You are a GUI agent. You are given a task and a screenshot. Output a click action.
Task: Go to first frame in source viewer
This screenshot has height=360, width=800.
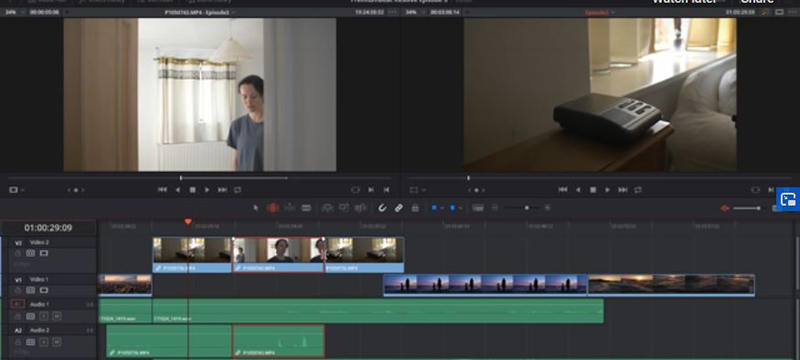pyautogui.click(x=162, y=190)
